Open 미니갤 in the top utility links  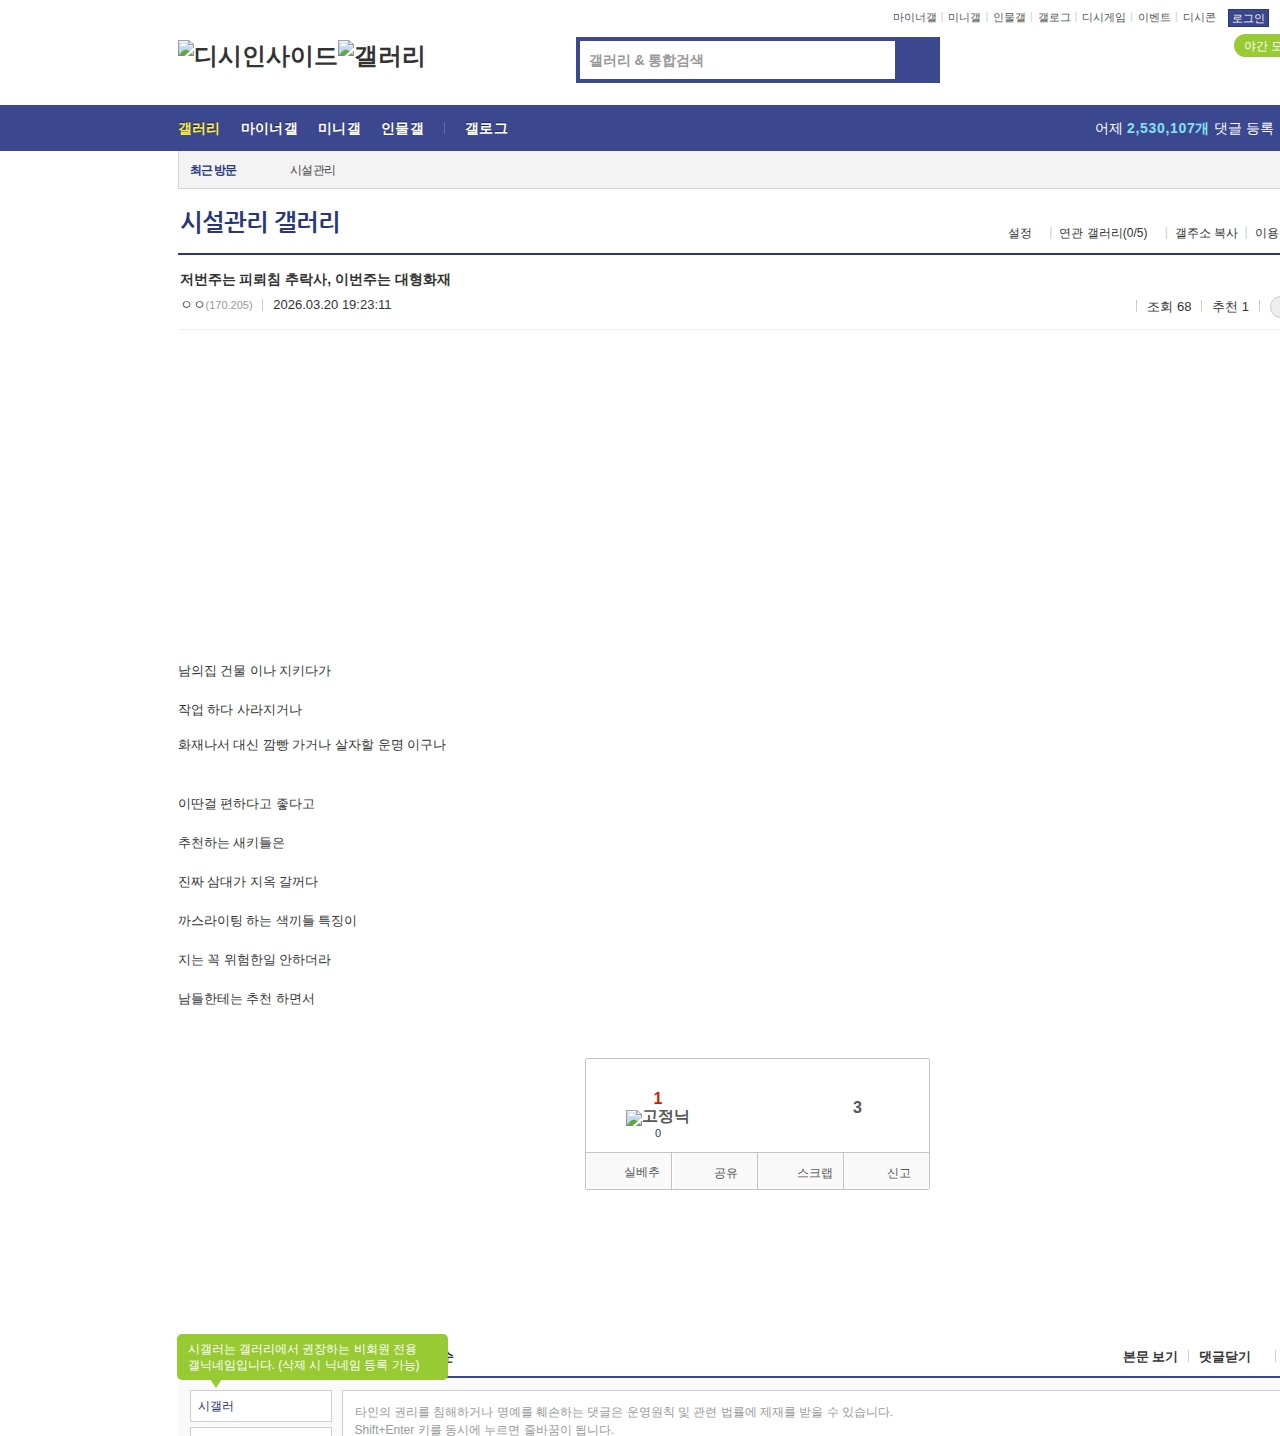(x=964, y=18)
